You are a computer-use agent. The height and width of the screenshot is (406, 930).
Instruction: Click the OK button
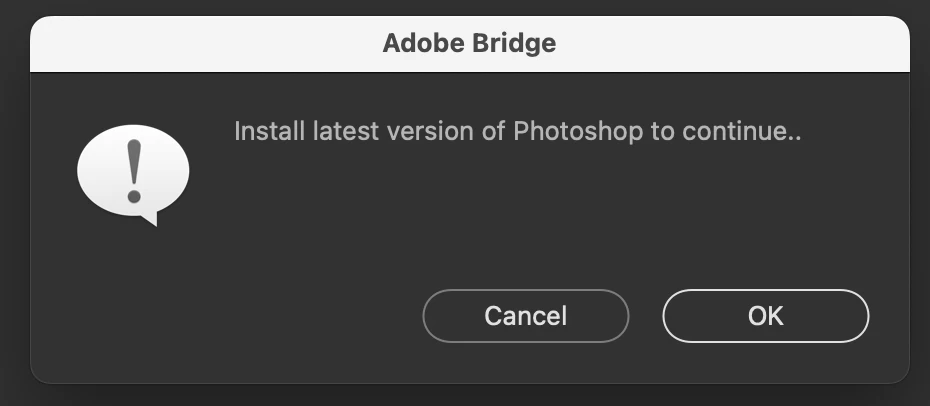[x=765, y=316]
